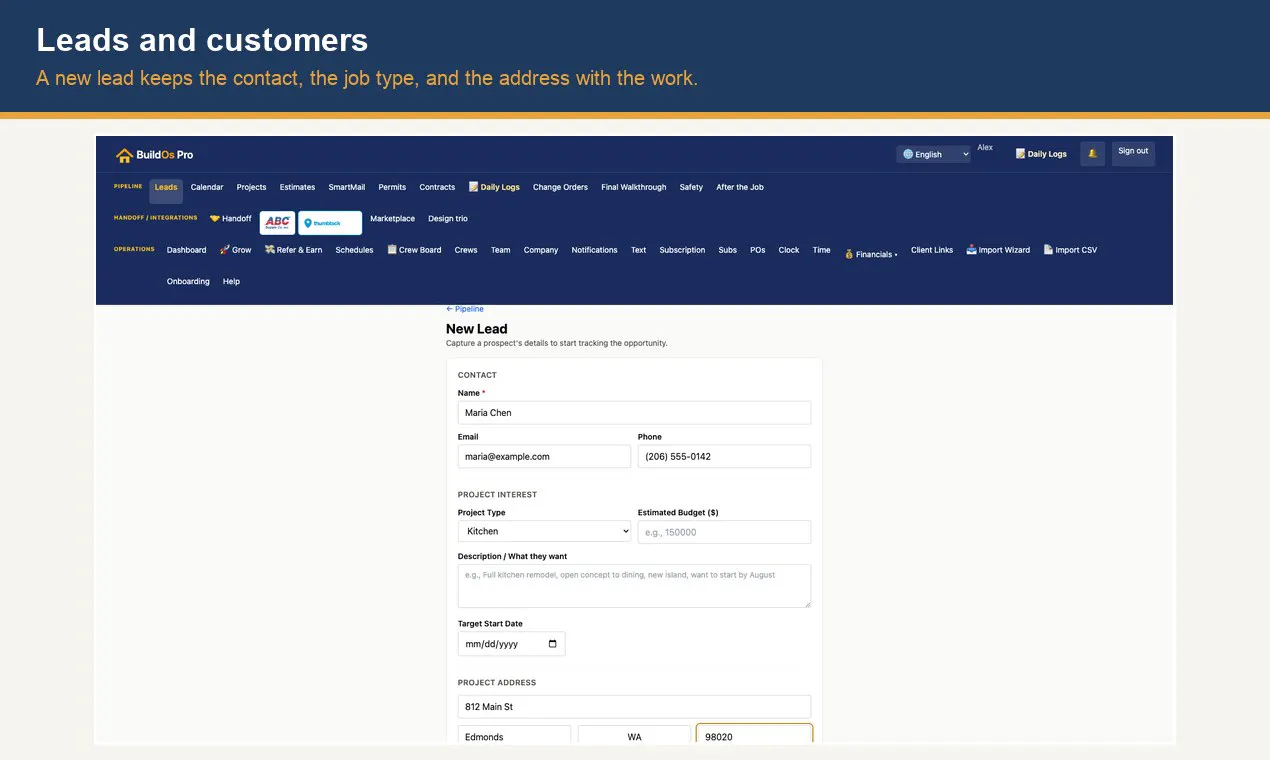The height and width of the screenshot is (760, 1270).
Task: Open the Estimates section
Action: click(x=297, y=187)
